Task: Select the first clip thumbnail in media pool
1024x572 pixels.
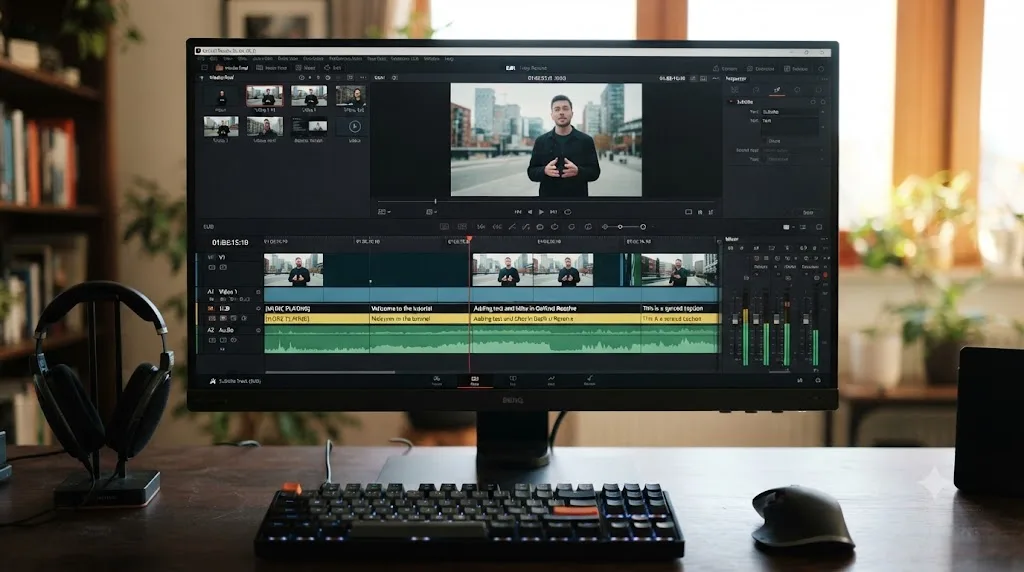Action: click(x=221, y=96)
